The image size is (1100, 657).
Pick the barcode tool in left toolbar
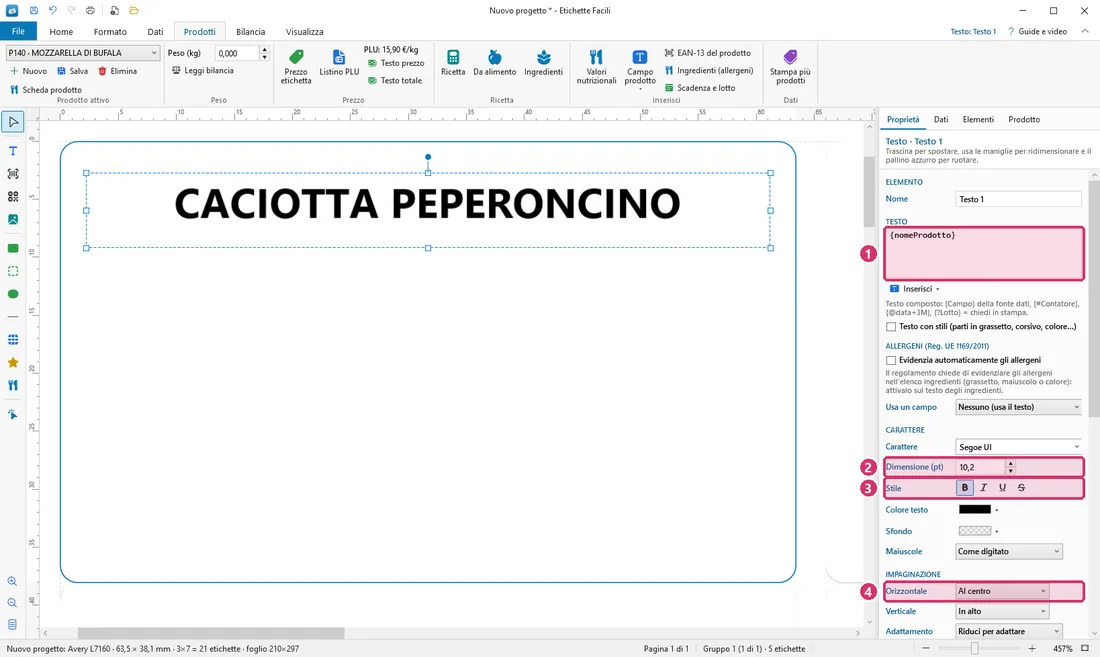[13, 174]
